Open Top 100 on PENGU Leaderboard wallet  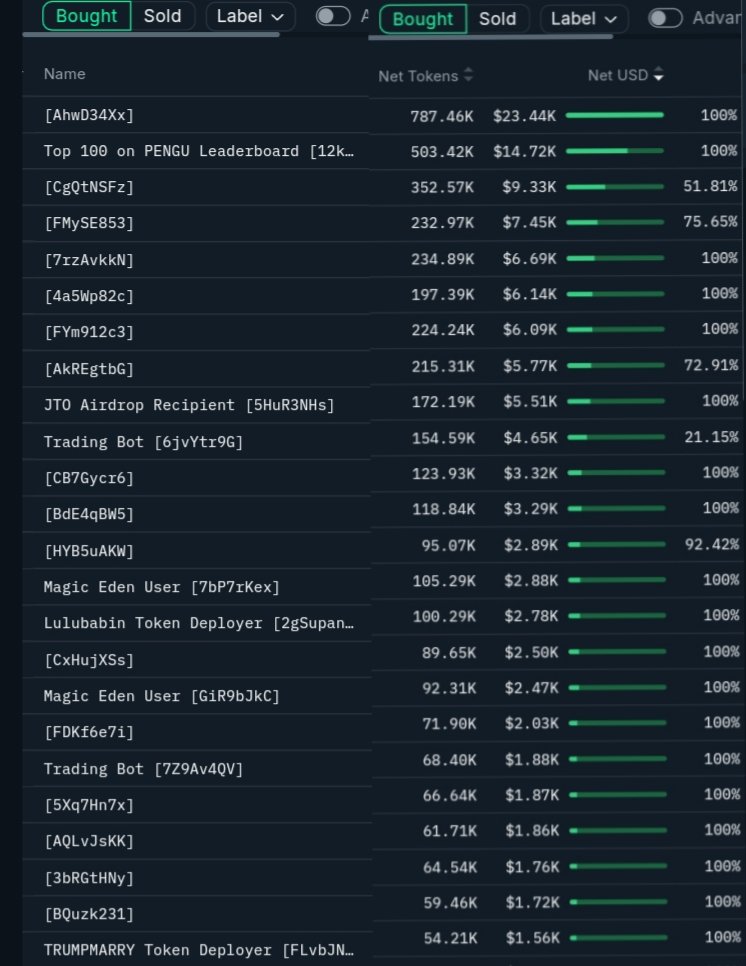198,151
